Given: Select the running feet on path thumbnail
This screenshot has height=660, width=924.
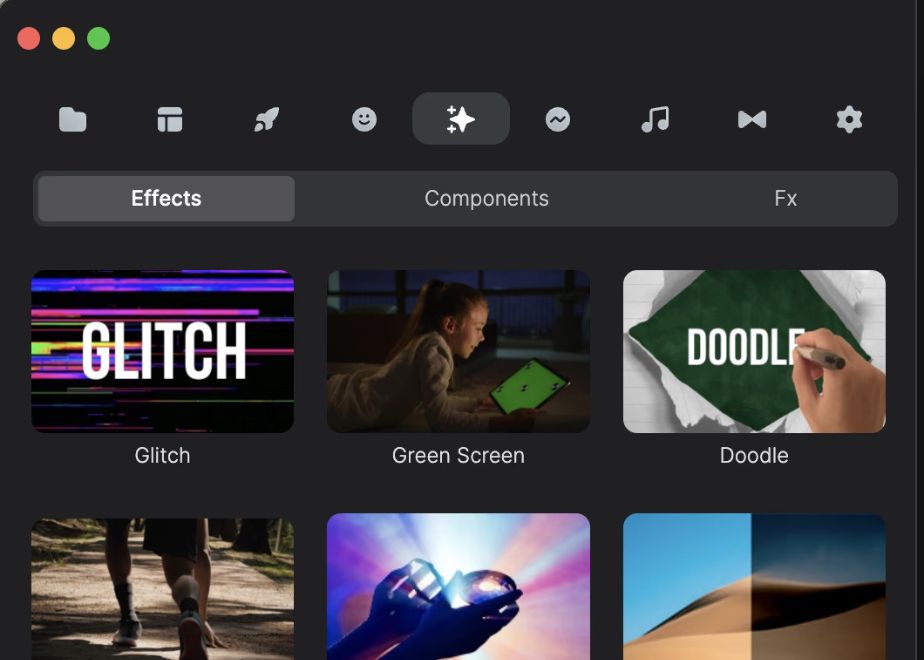Looking at the screenshot, I should click(162, 588).
